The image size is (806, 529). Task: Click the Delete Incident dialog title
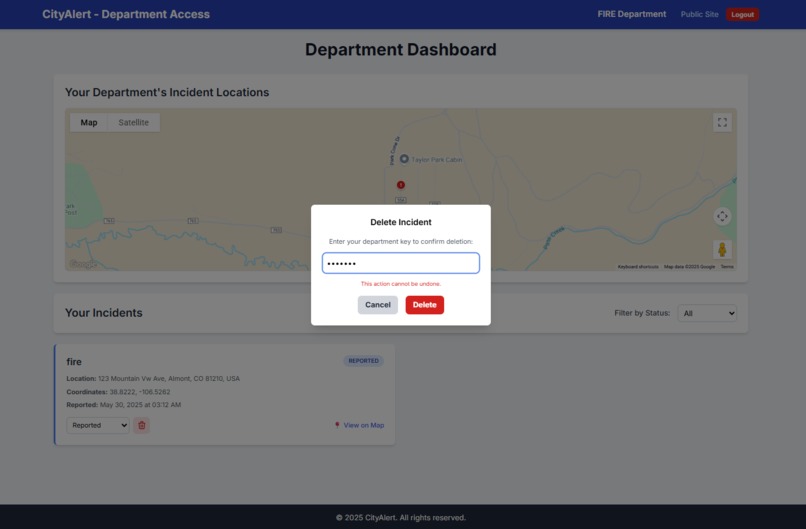pos(400,222)
